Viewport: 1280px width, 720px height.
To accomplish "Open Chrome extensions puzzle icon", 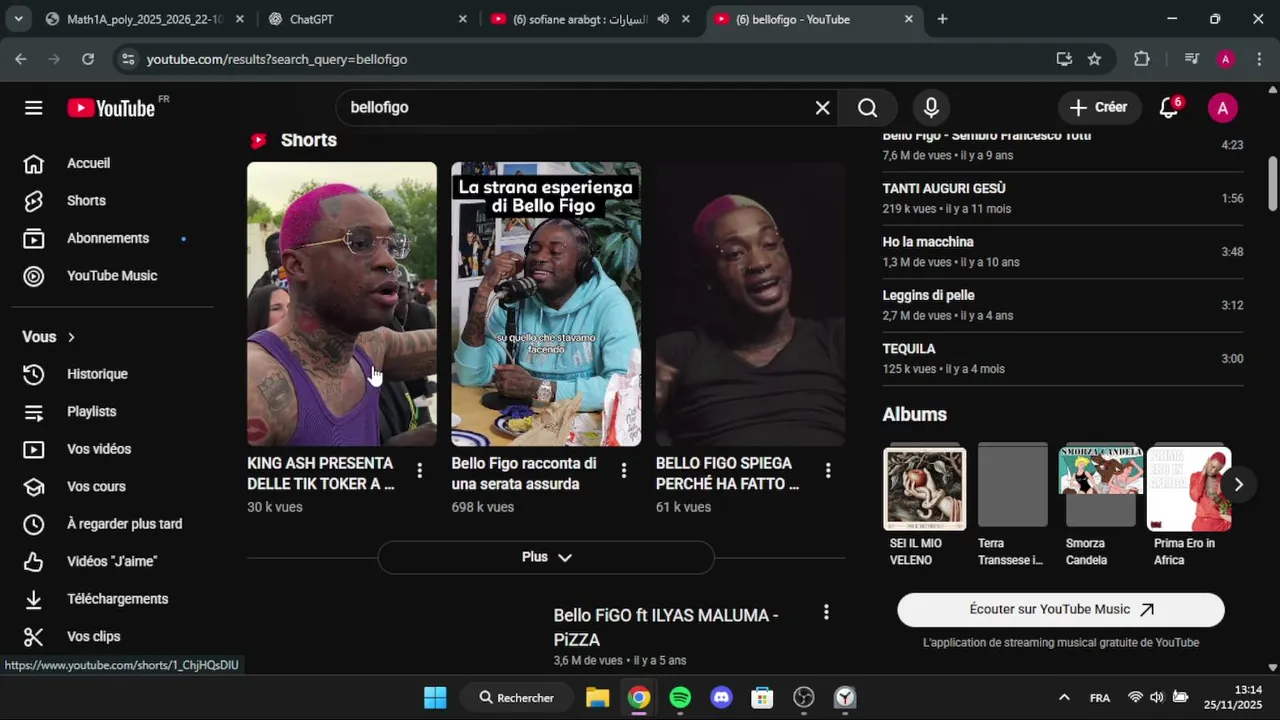I will [x=1142, y=59].
